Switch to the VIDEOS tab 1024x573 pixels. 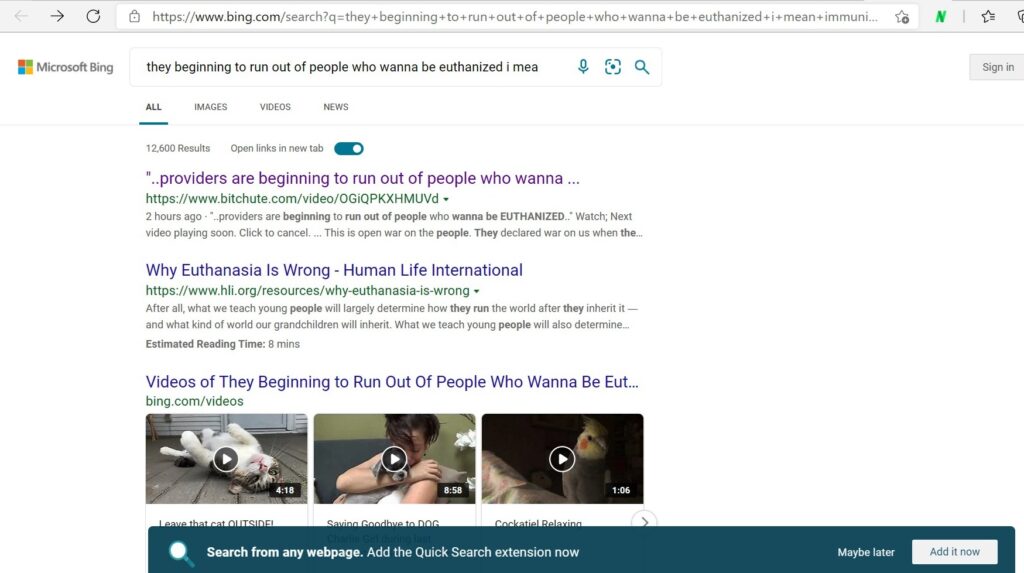click(275, 107)
